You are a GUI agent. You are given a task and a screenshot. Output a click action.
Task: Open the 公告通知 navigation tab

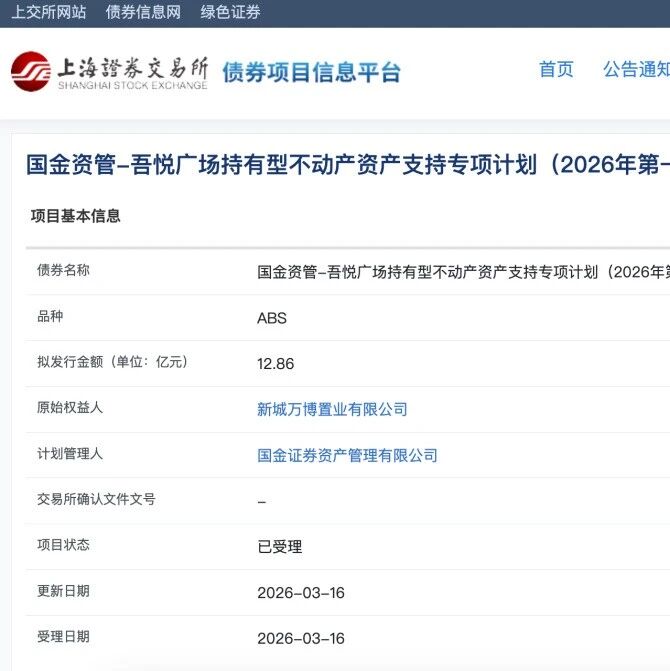(636, 69)
